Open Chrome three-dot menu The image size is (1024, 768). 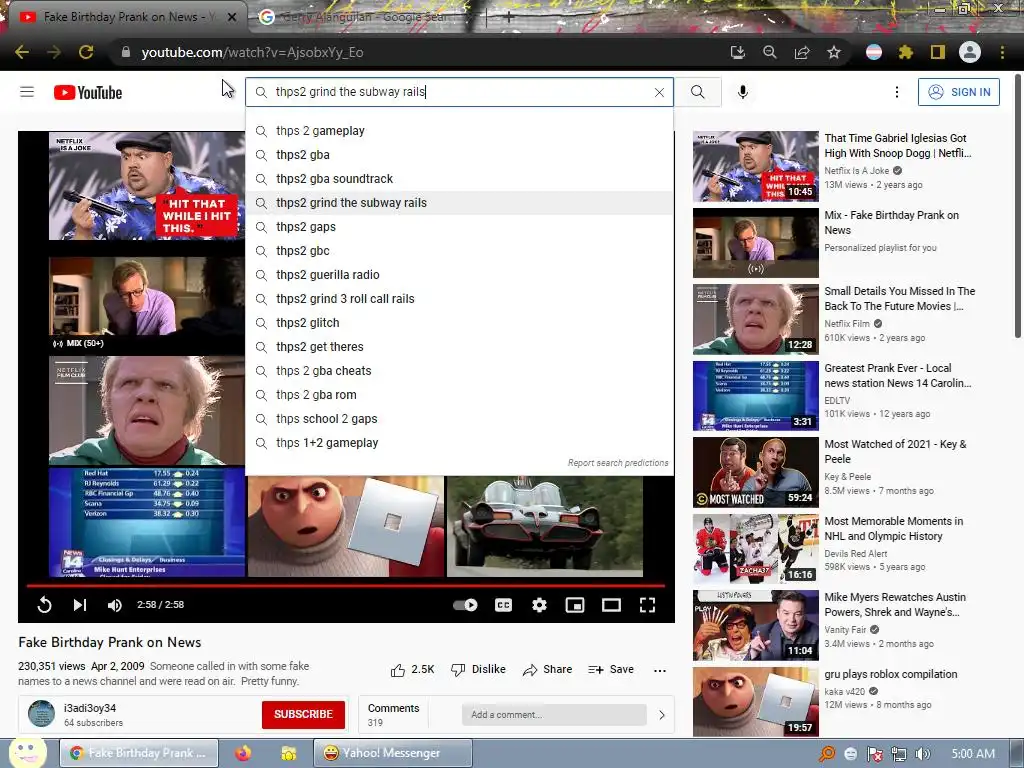tap(1002, 52)
